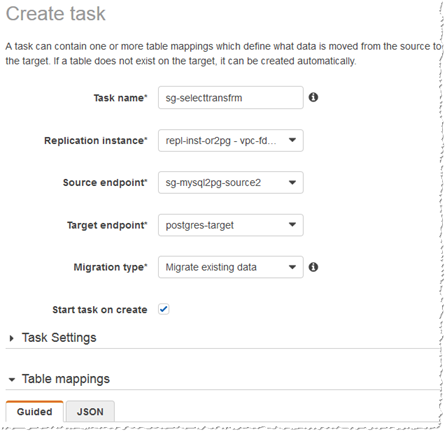This screenshot has width=445, height=431.
Task: Click the Task name label
Action: point(120,98)
